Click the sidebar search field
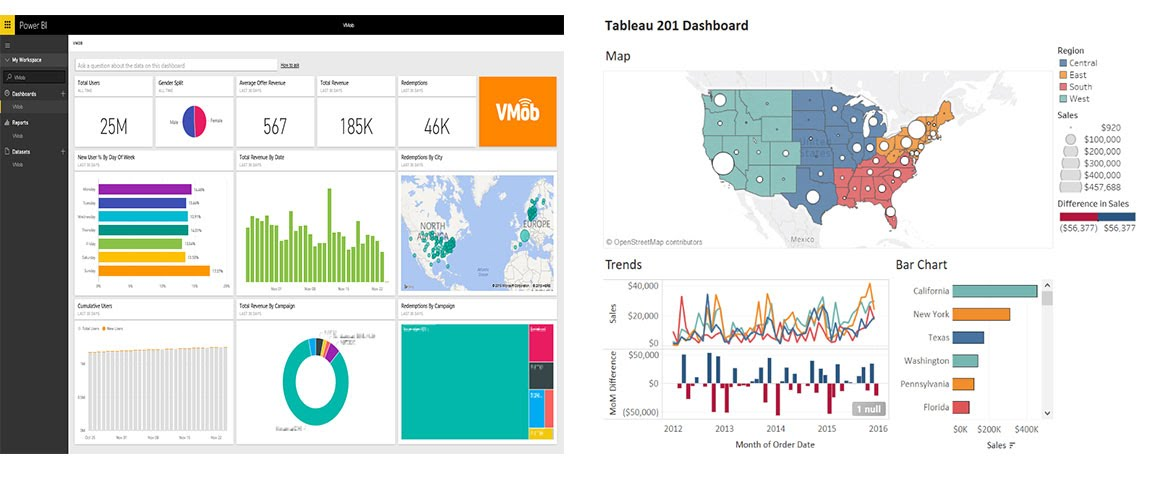The width and height of the screenshot is (1150, 480). [x=34, y=76]
